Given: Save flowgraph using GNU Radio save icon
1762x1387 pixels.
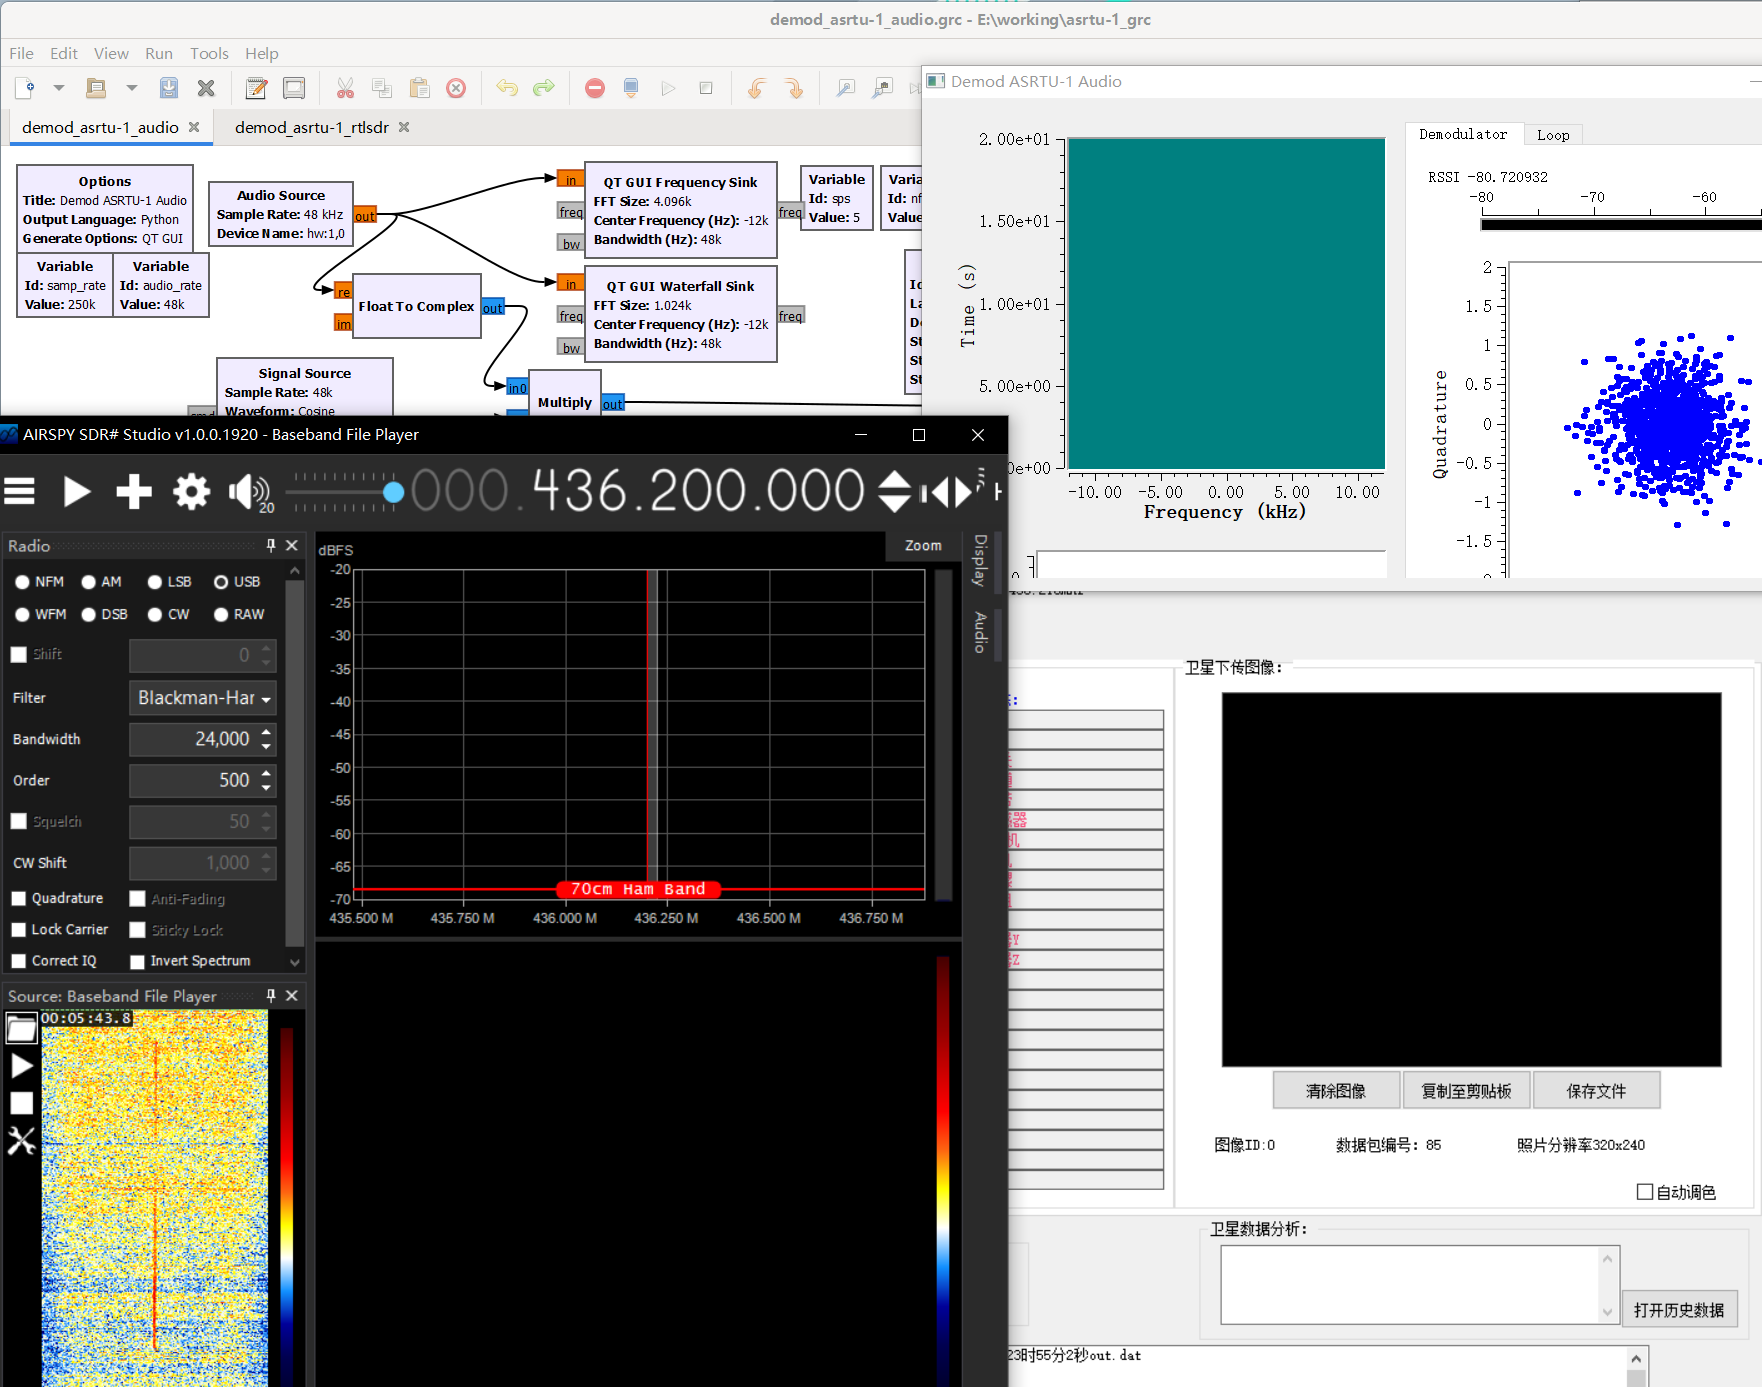Looking at the screenshot, I should tap(169, 88).
